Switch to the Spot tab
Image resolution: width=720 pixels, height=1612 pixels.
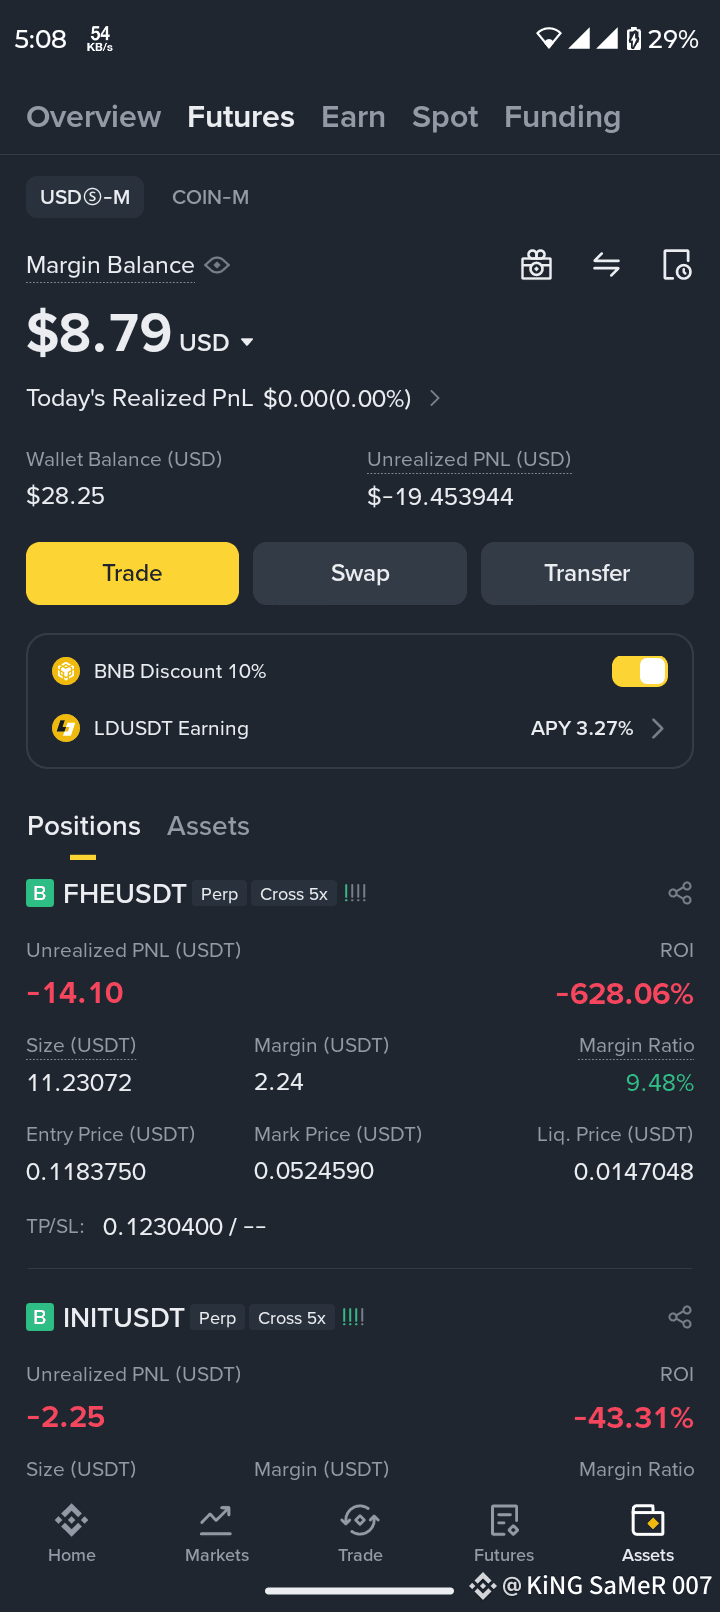[x=445, y=117]
